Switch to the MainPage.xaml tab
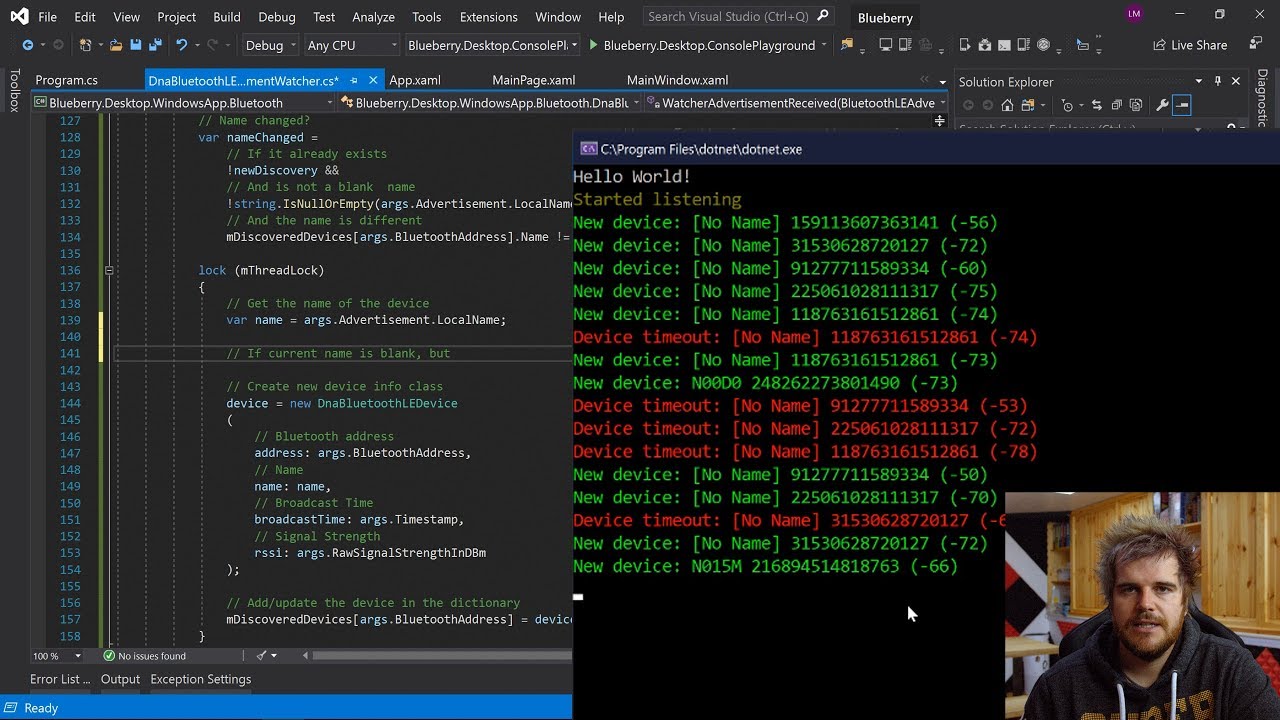Image resolution: width=1280 pixels, height=720 pixels. point(534,80)
